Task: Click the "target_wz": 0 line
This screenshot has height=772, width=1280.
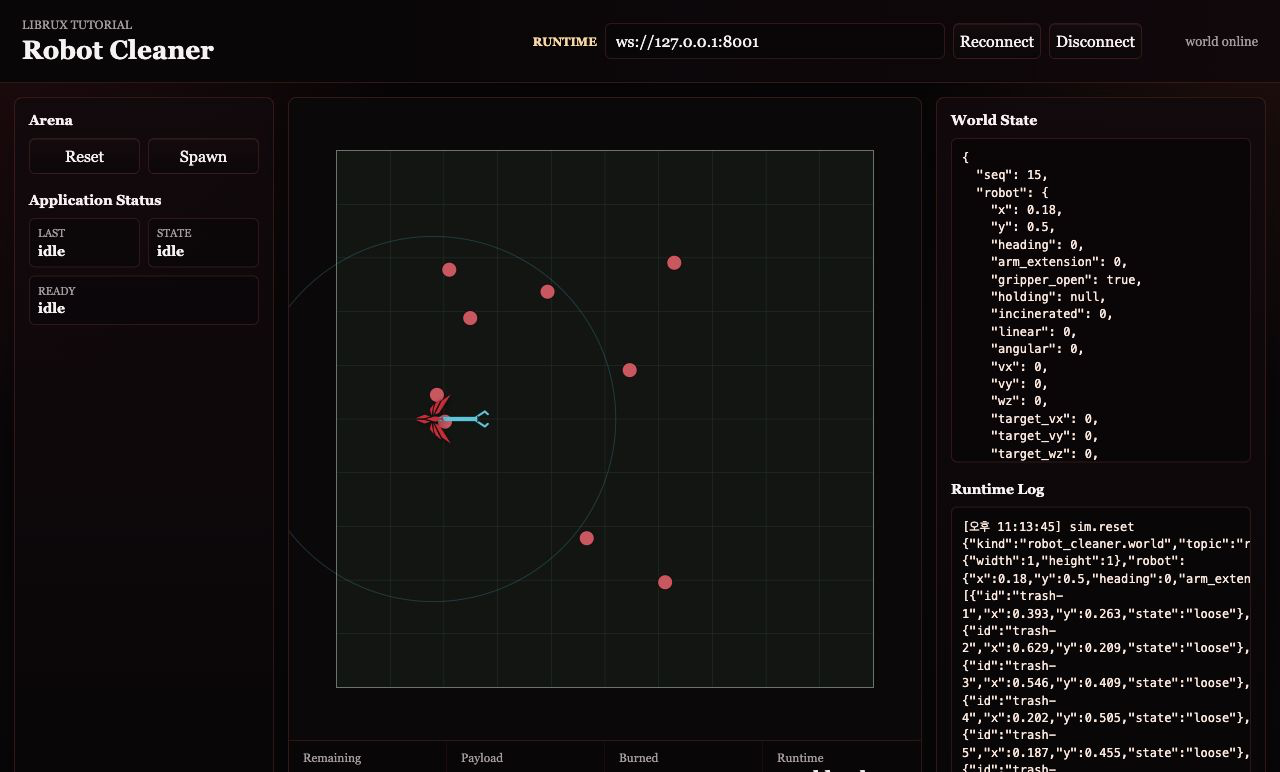Action: coord(1044,454)
